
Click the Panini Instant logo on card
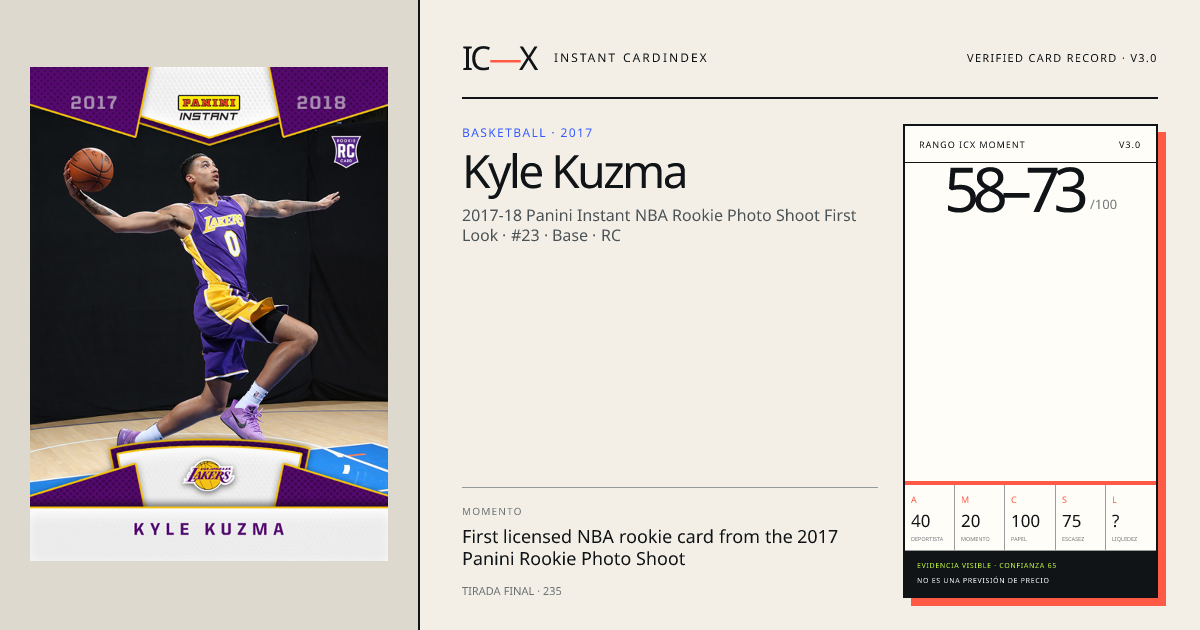(x=209, y=108)
